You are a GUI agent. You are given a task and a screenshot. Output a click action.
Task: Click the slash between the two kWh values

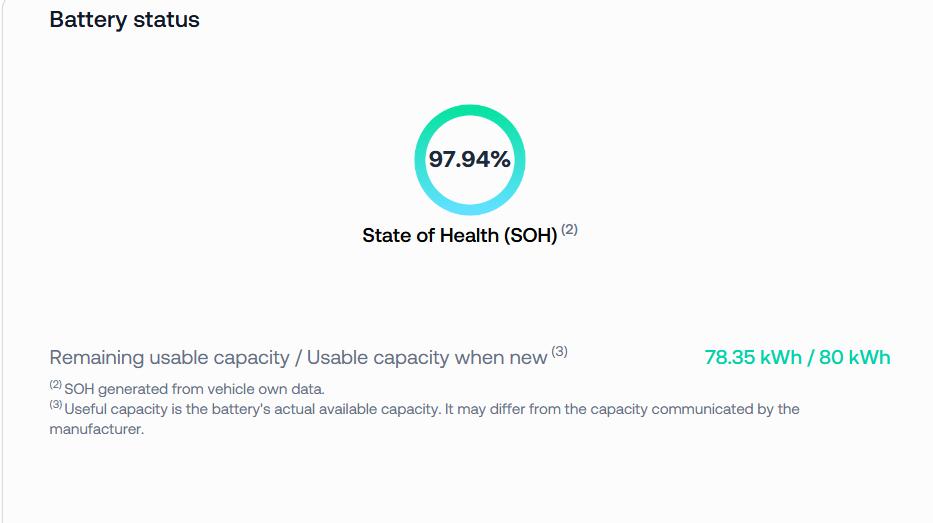[x=810, y=357]
